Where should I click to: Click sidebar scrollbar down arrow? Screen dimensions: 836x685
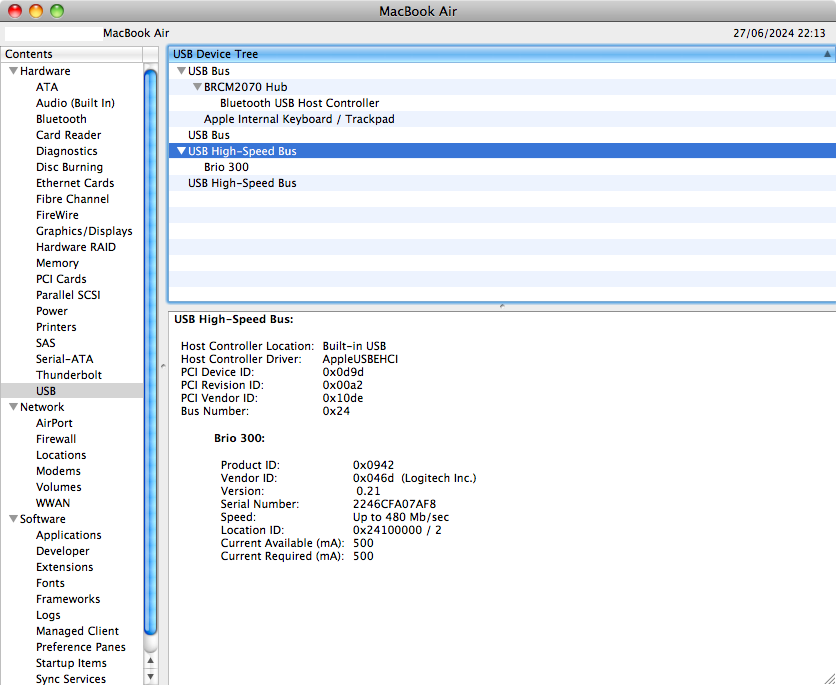point(150,677)
